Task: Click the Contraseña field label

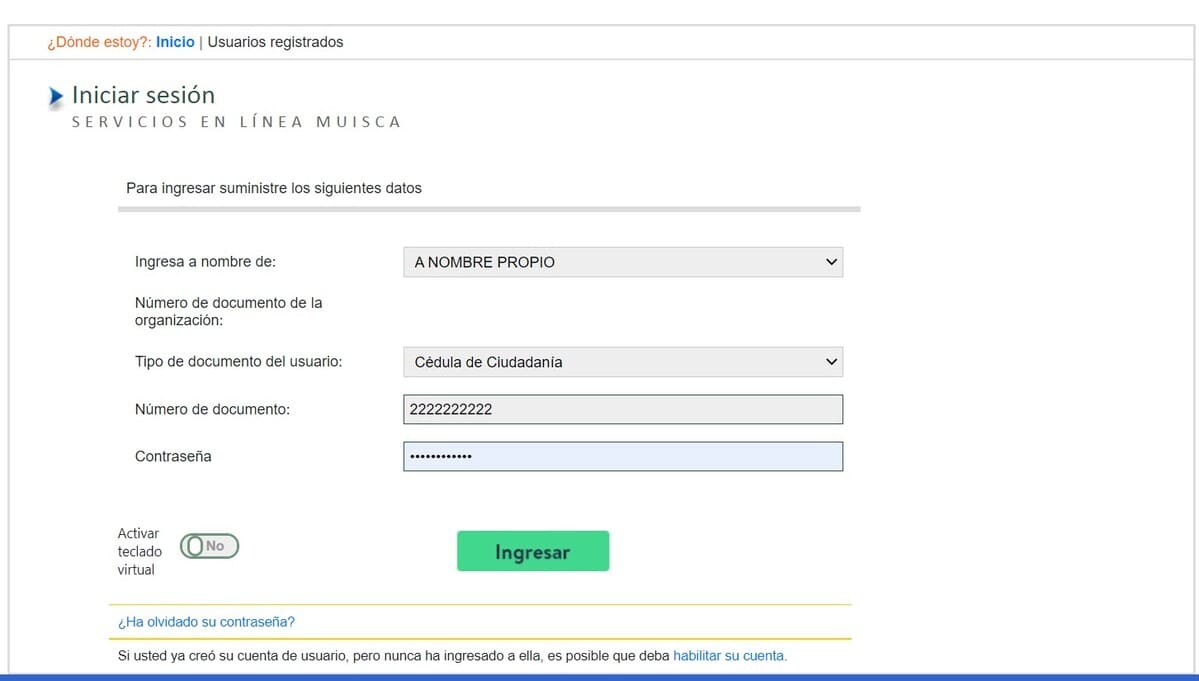Action: 173,456
